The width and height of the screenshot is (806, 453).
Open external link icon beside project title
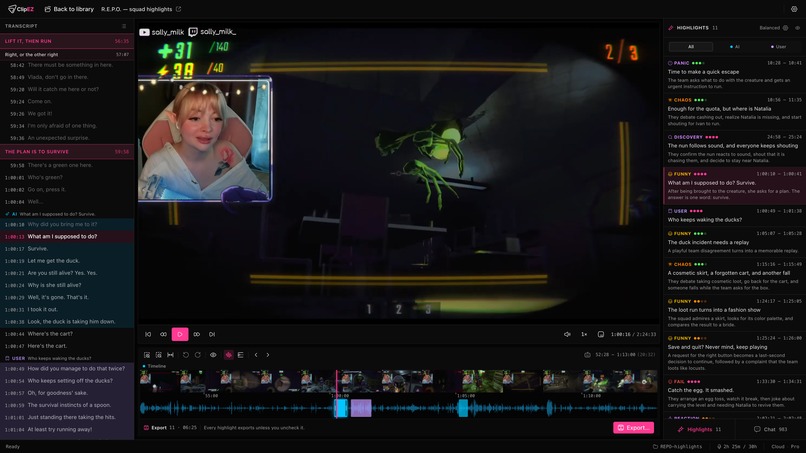point(178,9)
